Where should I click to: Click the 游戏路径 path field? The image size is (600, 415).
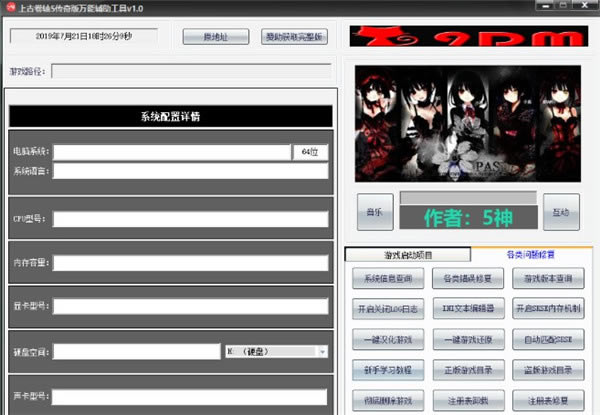tap(191, 71)
